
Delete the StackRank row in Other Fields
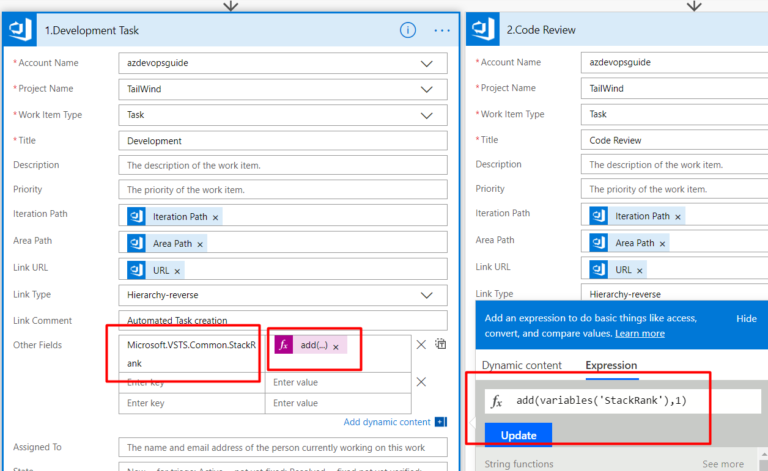[x=421, y=345]
